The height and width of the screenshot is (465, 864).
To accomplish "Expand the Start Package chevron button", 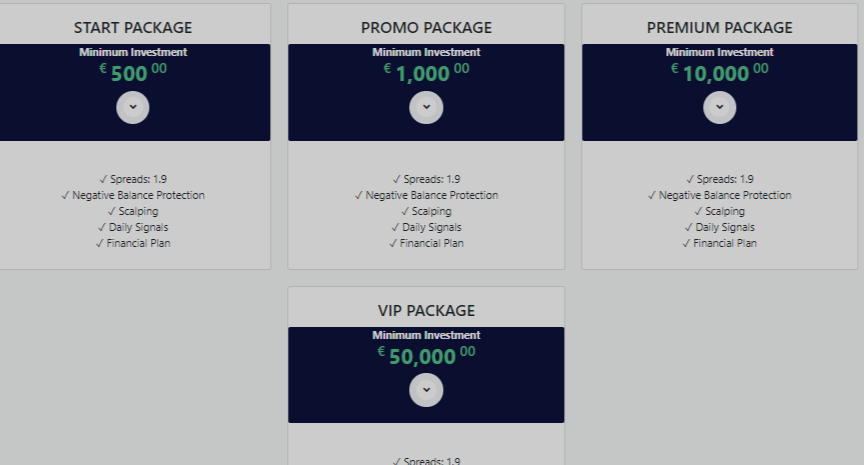I will [x=133, y=107].
